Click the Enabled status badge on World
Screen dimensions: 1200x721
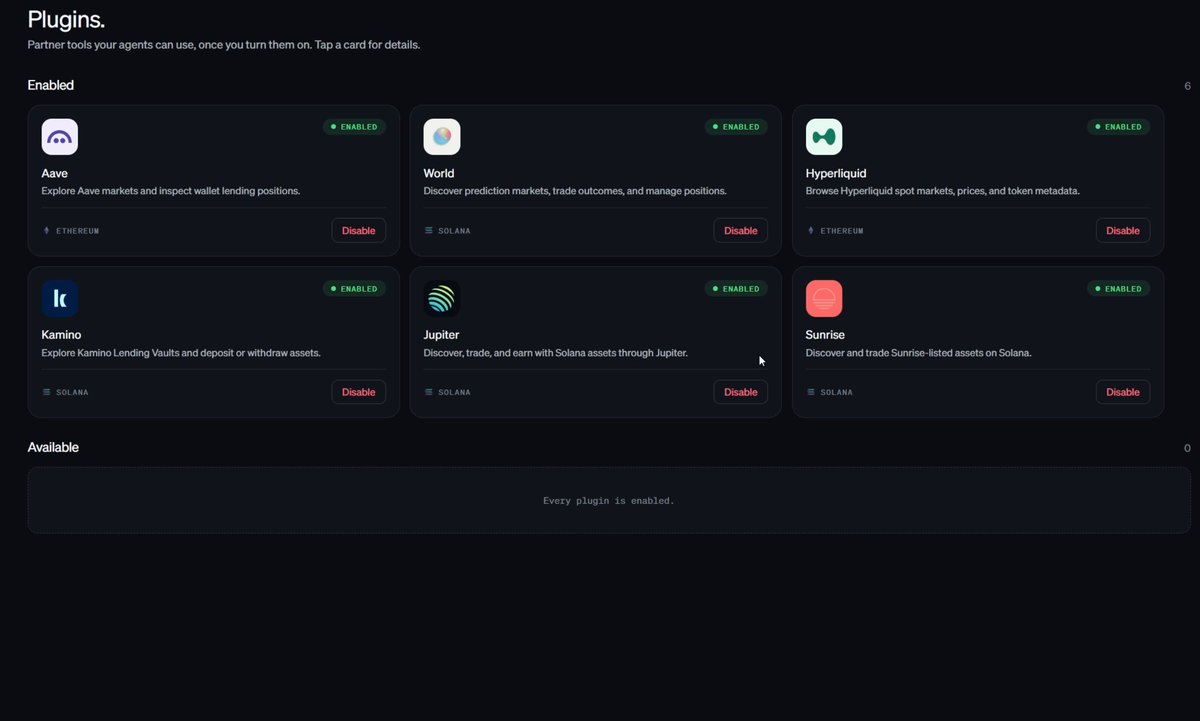[x=736, y=127]
